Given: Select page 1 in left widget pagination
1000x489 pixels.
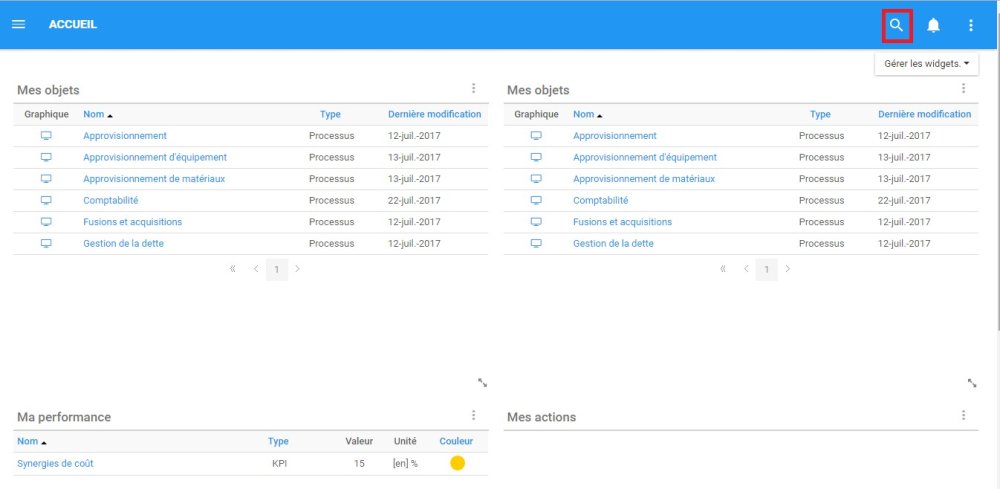Looking at the screenshot, I should point(277,269).
